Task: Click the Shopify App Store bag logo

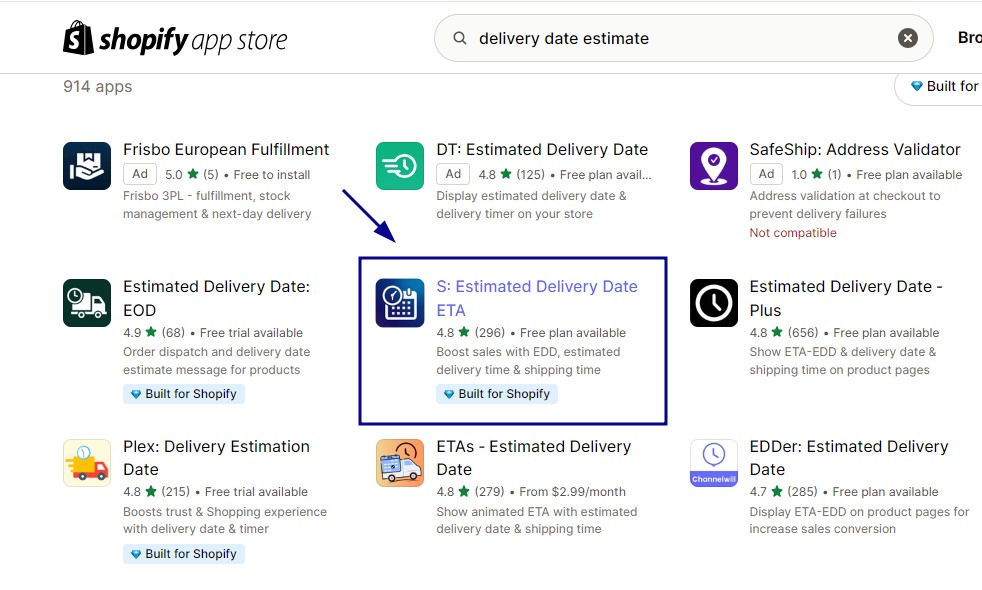Action: (76, 37)
